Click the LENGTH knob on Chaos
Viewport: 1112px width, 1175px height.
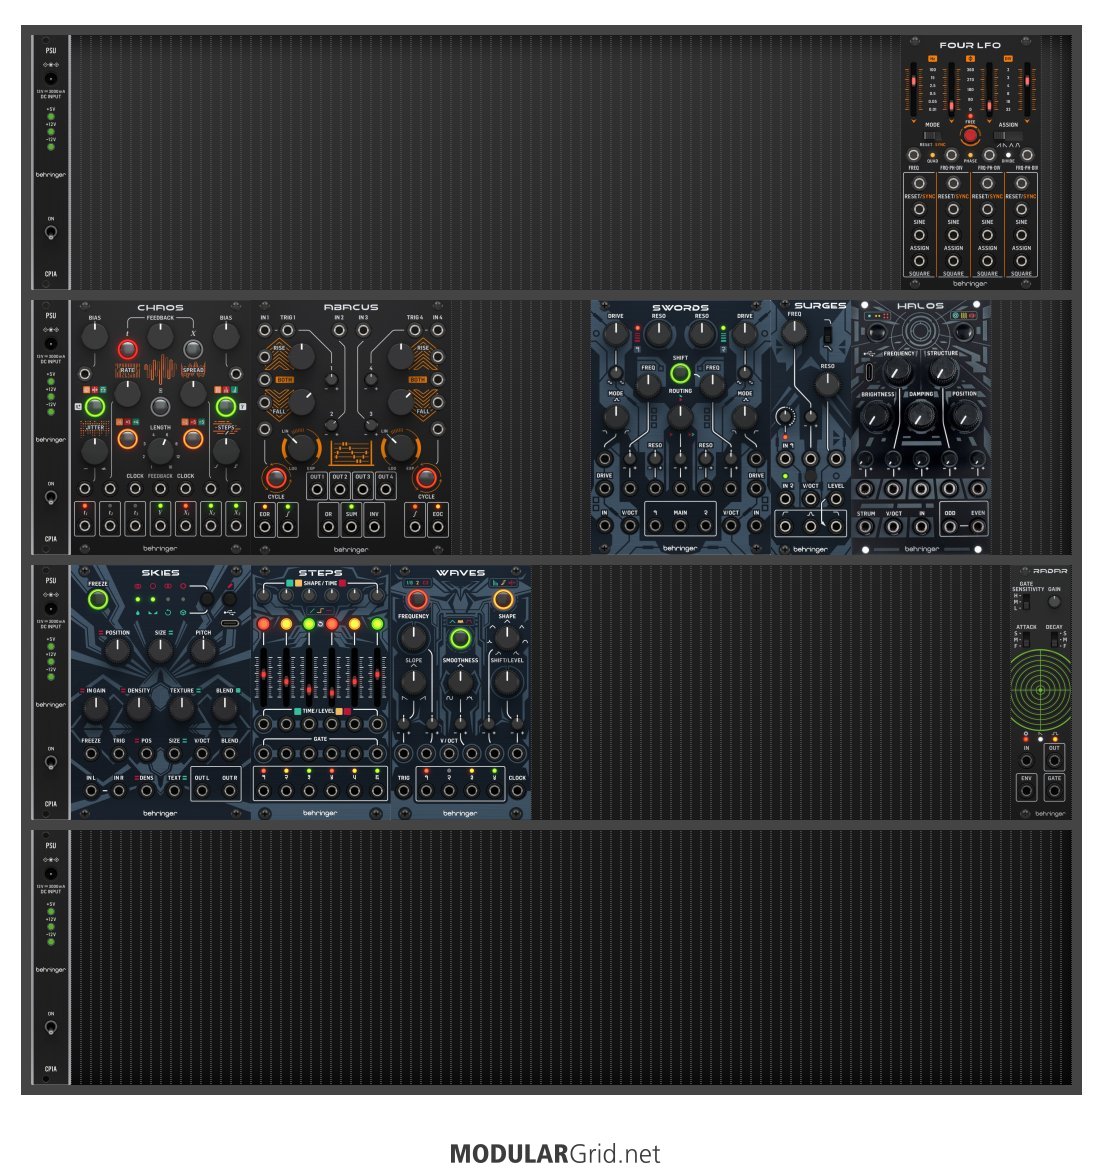(x=160, y=450)
